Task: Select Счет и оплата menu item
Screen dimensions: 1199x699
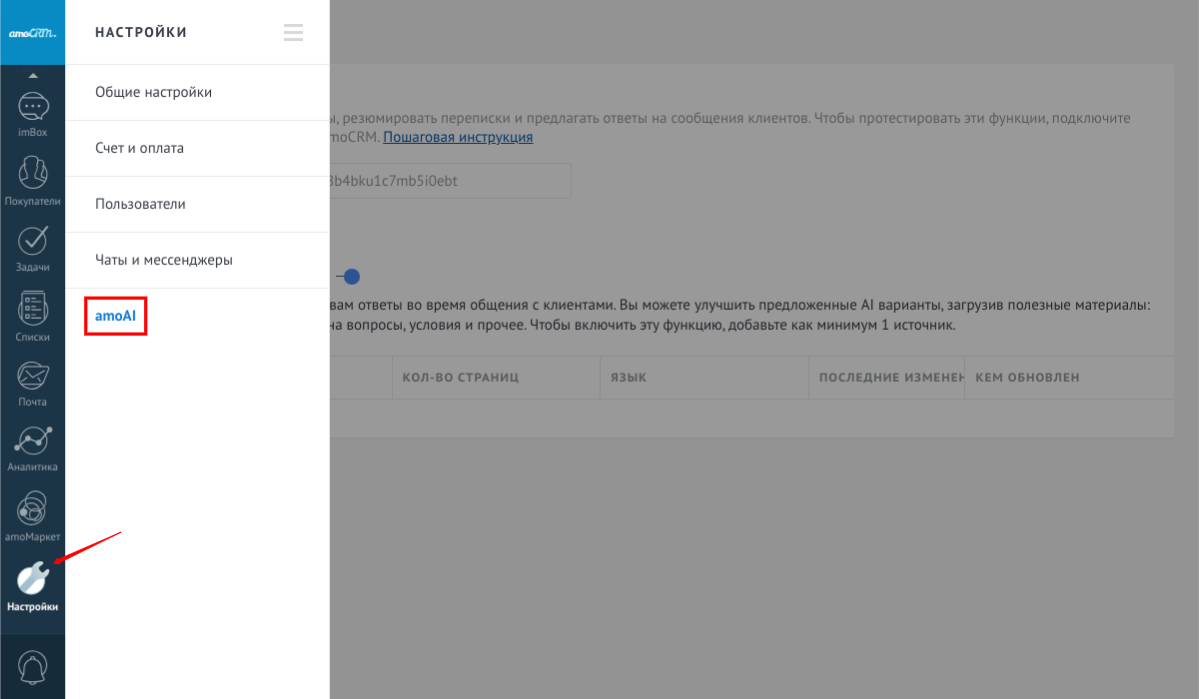Action: tap(139, 148)
